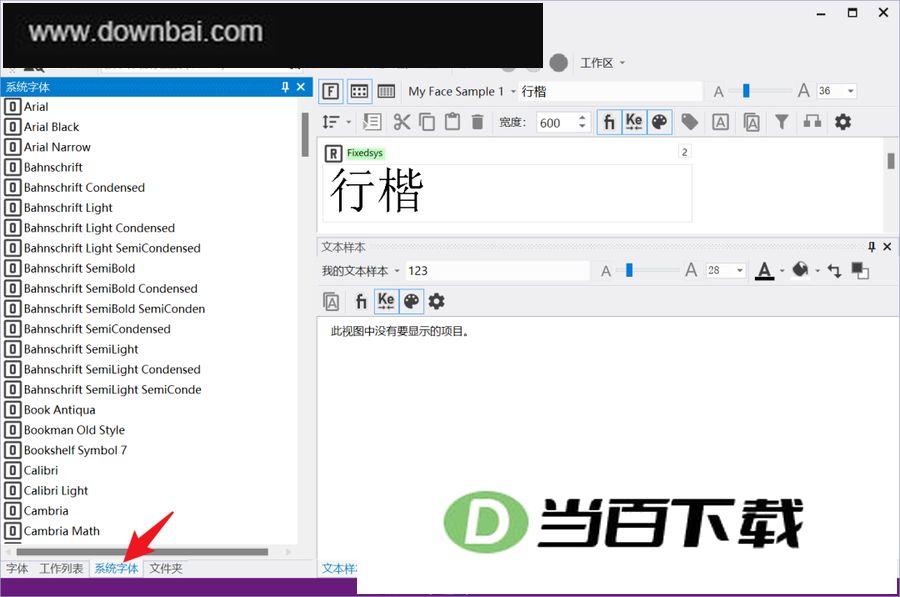Open the sort order dropdown arrow
The image size is (900, 597).
coord(348,122)
